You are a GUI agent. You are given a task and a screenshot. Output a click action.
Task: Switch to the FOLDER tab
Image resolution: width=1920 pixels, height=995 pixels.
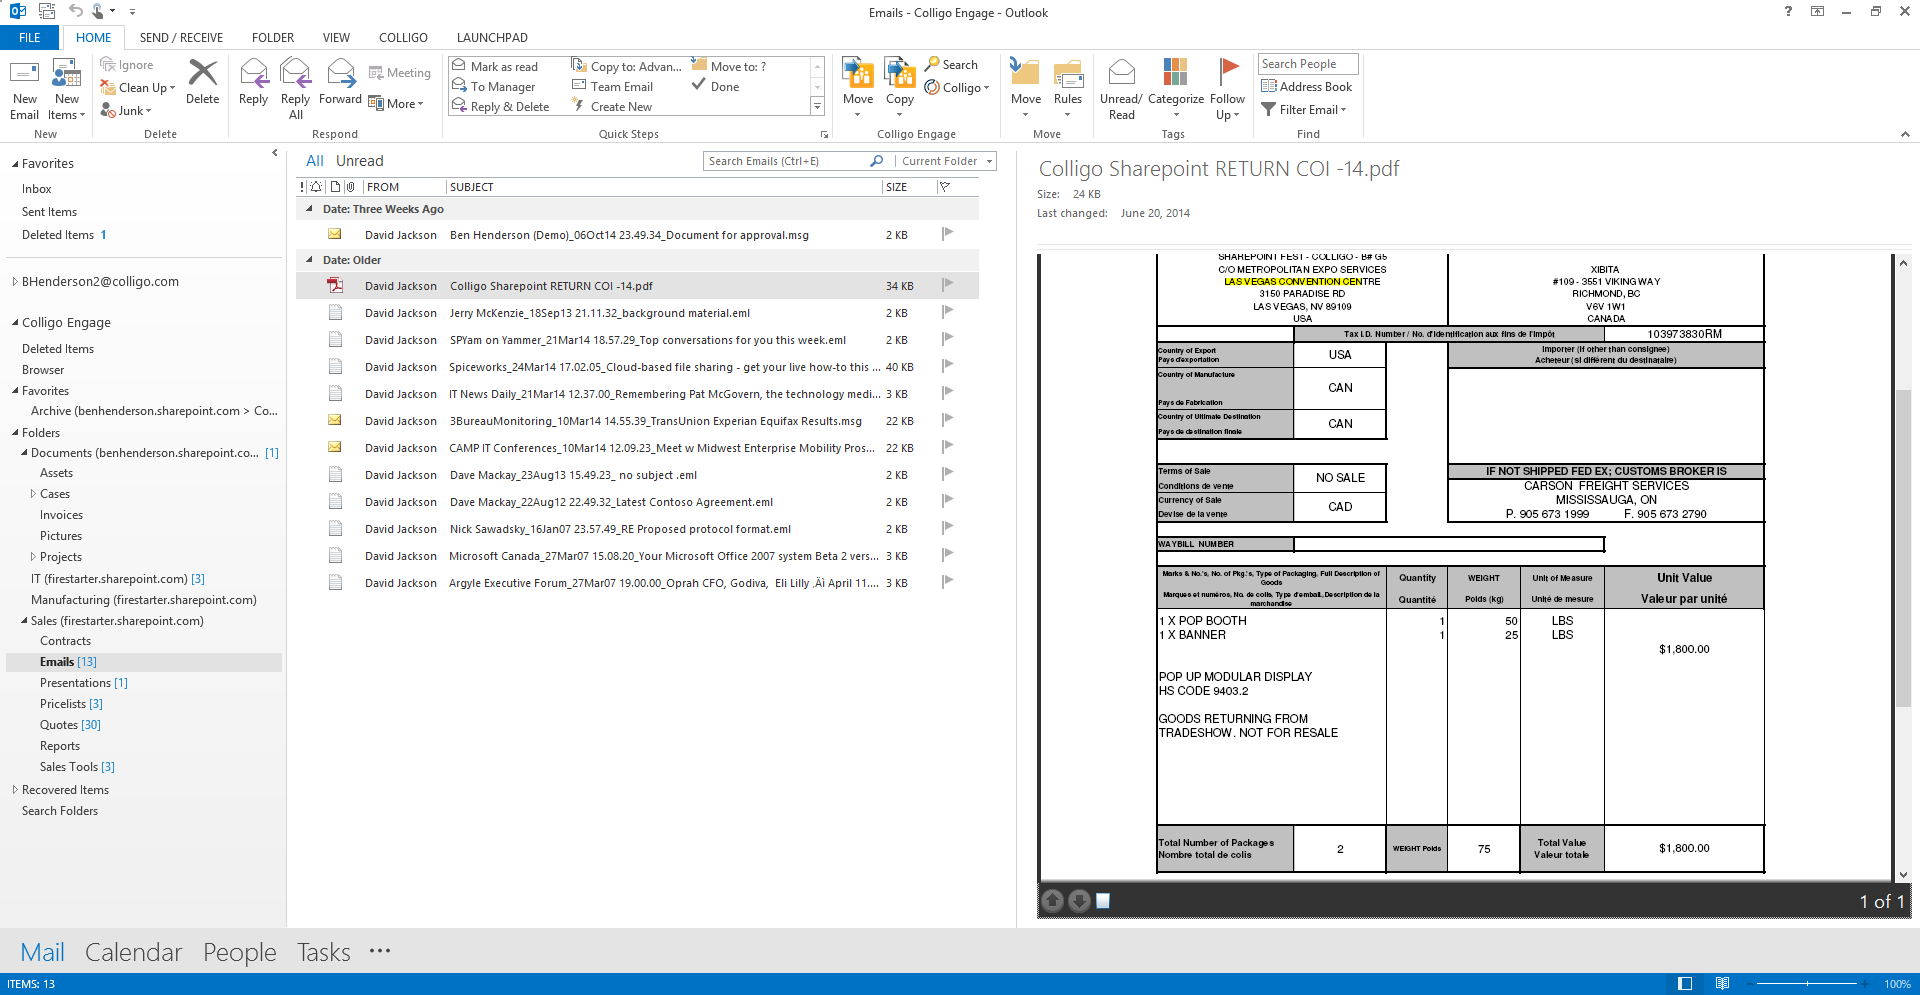(x=273, y=38)
